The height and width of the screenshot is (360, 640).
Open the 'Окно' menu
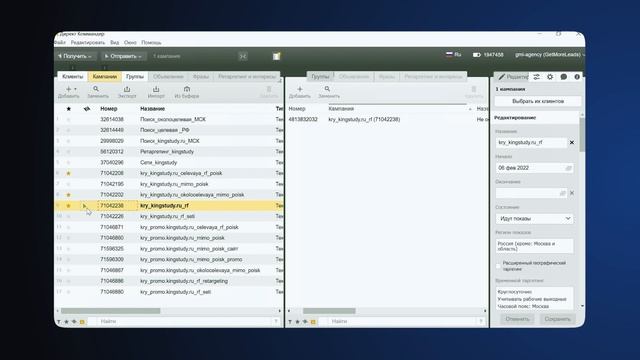coord(130,42)
